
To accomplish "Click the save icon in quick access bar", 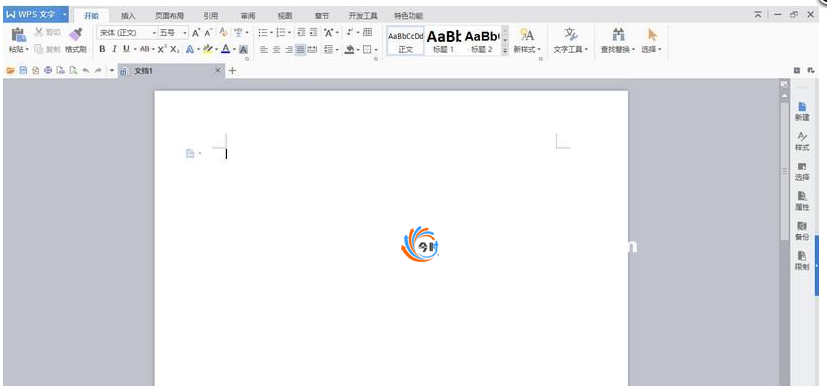I will (x=23, y=70).
